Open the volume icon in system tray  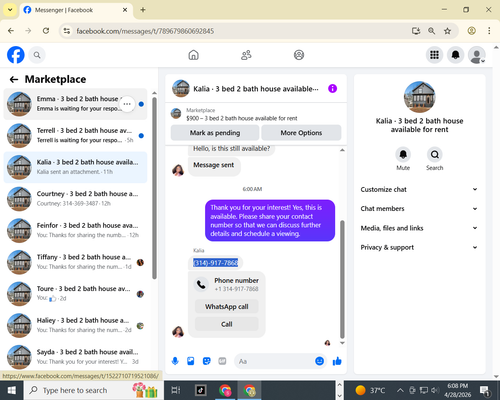coord(435,390)
